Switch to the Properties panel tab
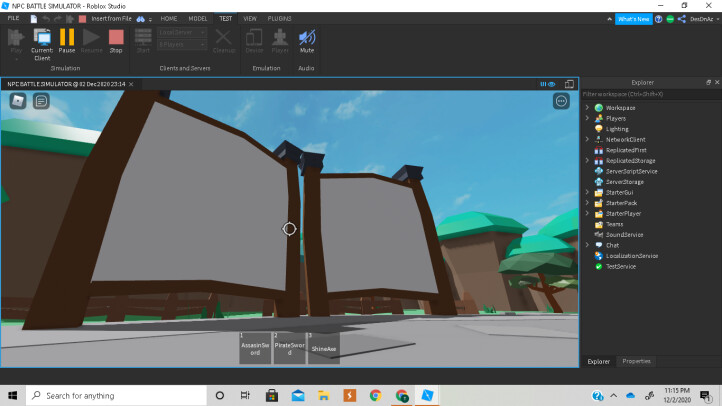The height and width of the screenshot is (406, 722). [x=636, y=361]
